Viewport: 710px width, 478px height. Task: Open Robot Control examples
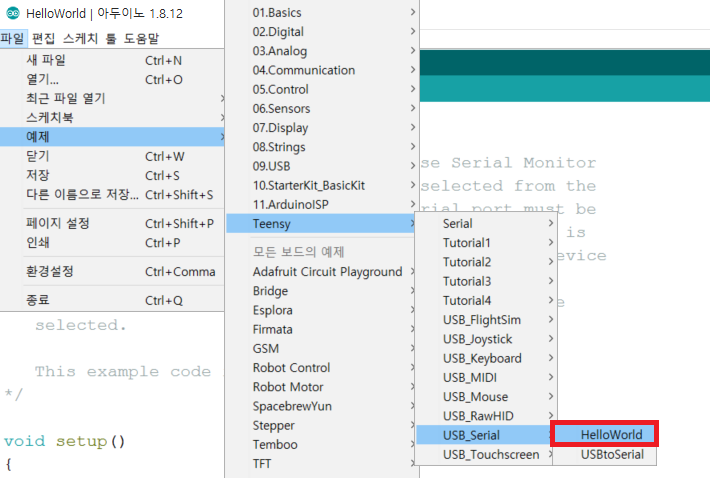click(321, 368)
